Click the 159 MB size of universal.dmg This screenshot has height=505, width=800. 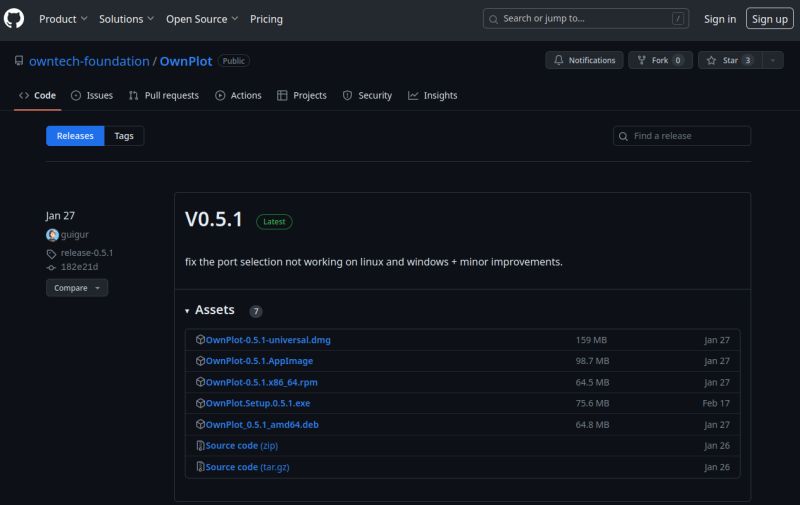coord(591,340)
